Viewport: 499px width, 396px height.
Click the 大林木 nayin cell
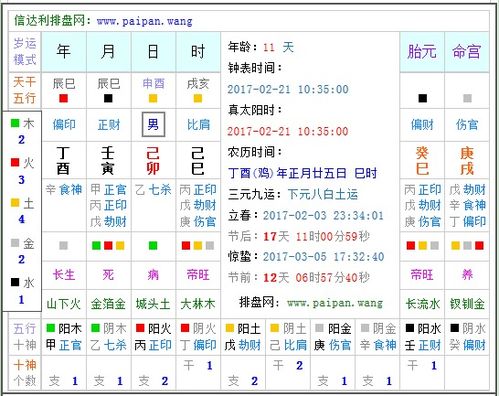pyautogui.click(x=198, y=304)
